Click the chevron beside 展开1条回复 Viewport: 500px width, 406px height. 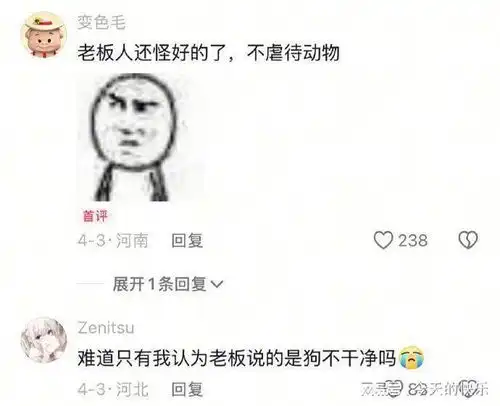click(217, 285)
